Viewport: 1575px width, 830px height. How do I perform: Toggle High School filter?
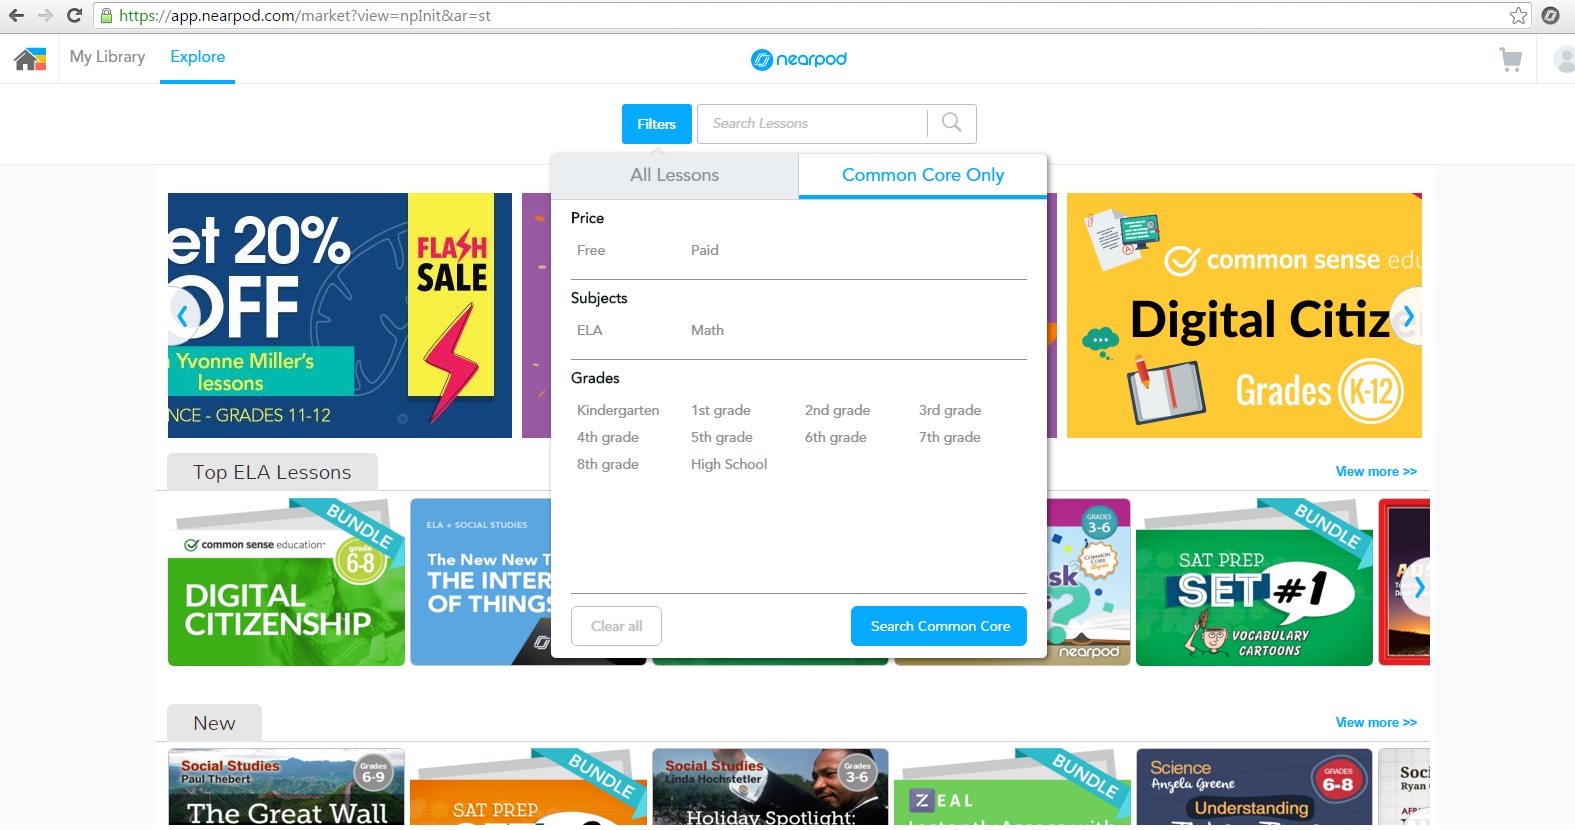729,464
